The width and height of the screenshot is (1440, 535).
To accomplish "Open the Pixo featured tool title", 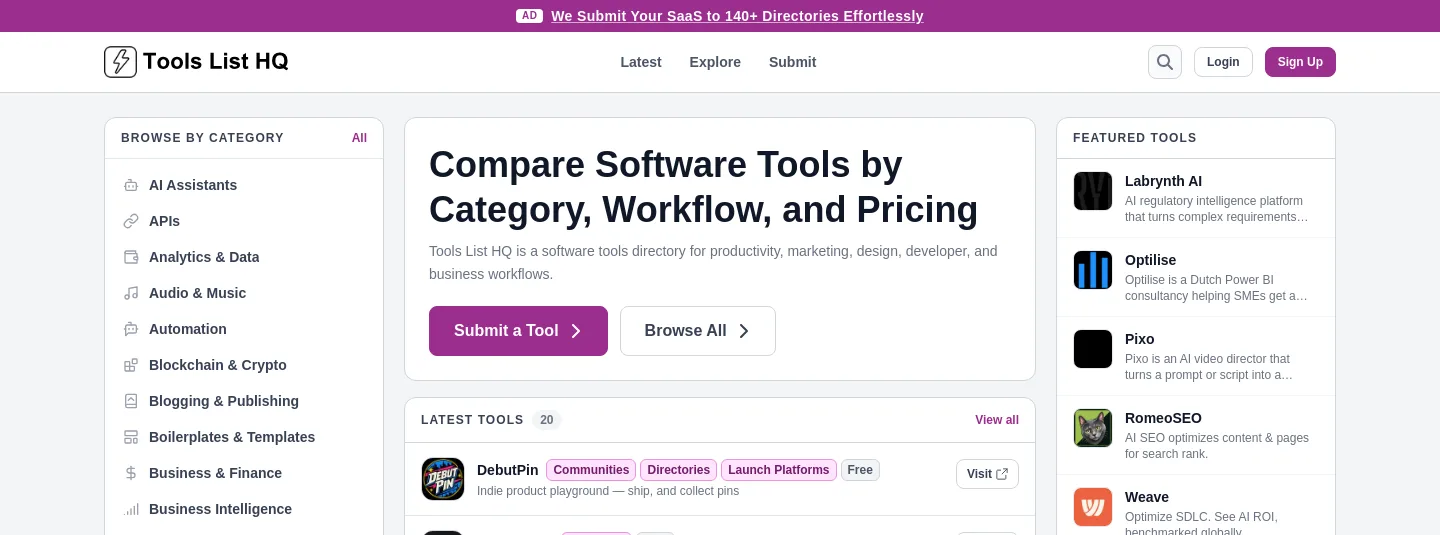I will (1140, 339).
